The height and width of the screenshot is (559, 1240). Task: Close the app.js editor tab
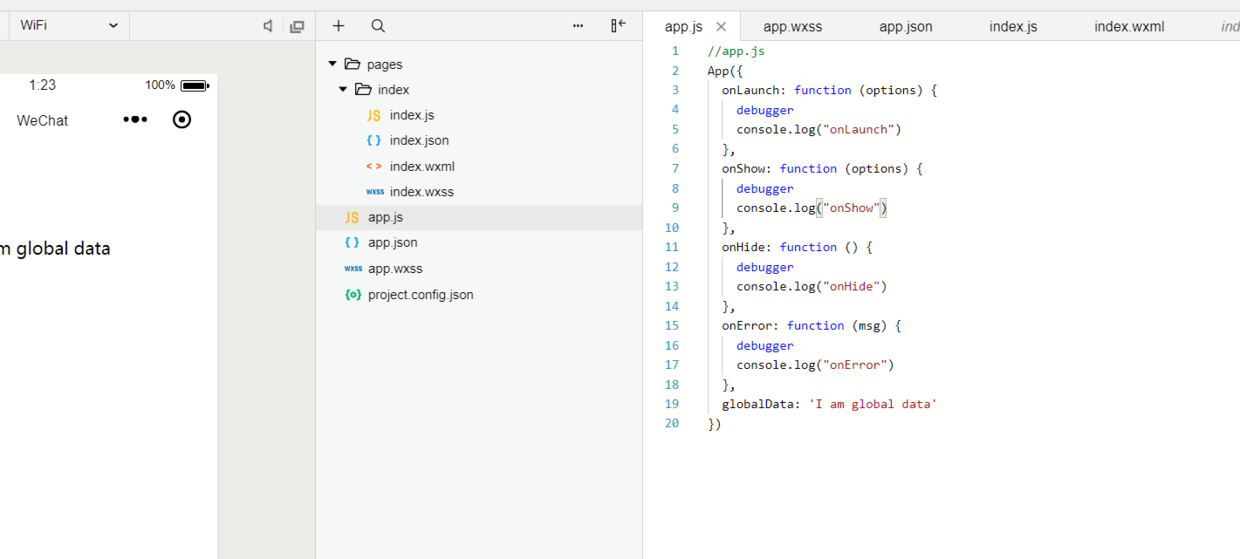pos(721,27)
